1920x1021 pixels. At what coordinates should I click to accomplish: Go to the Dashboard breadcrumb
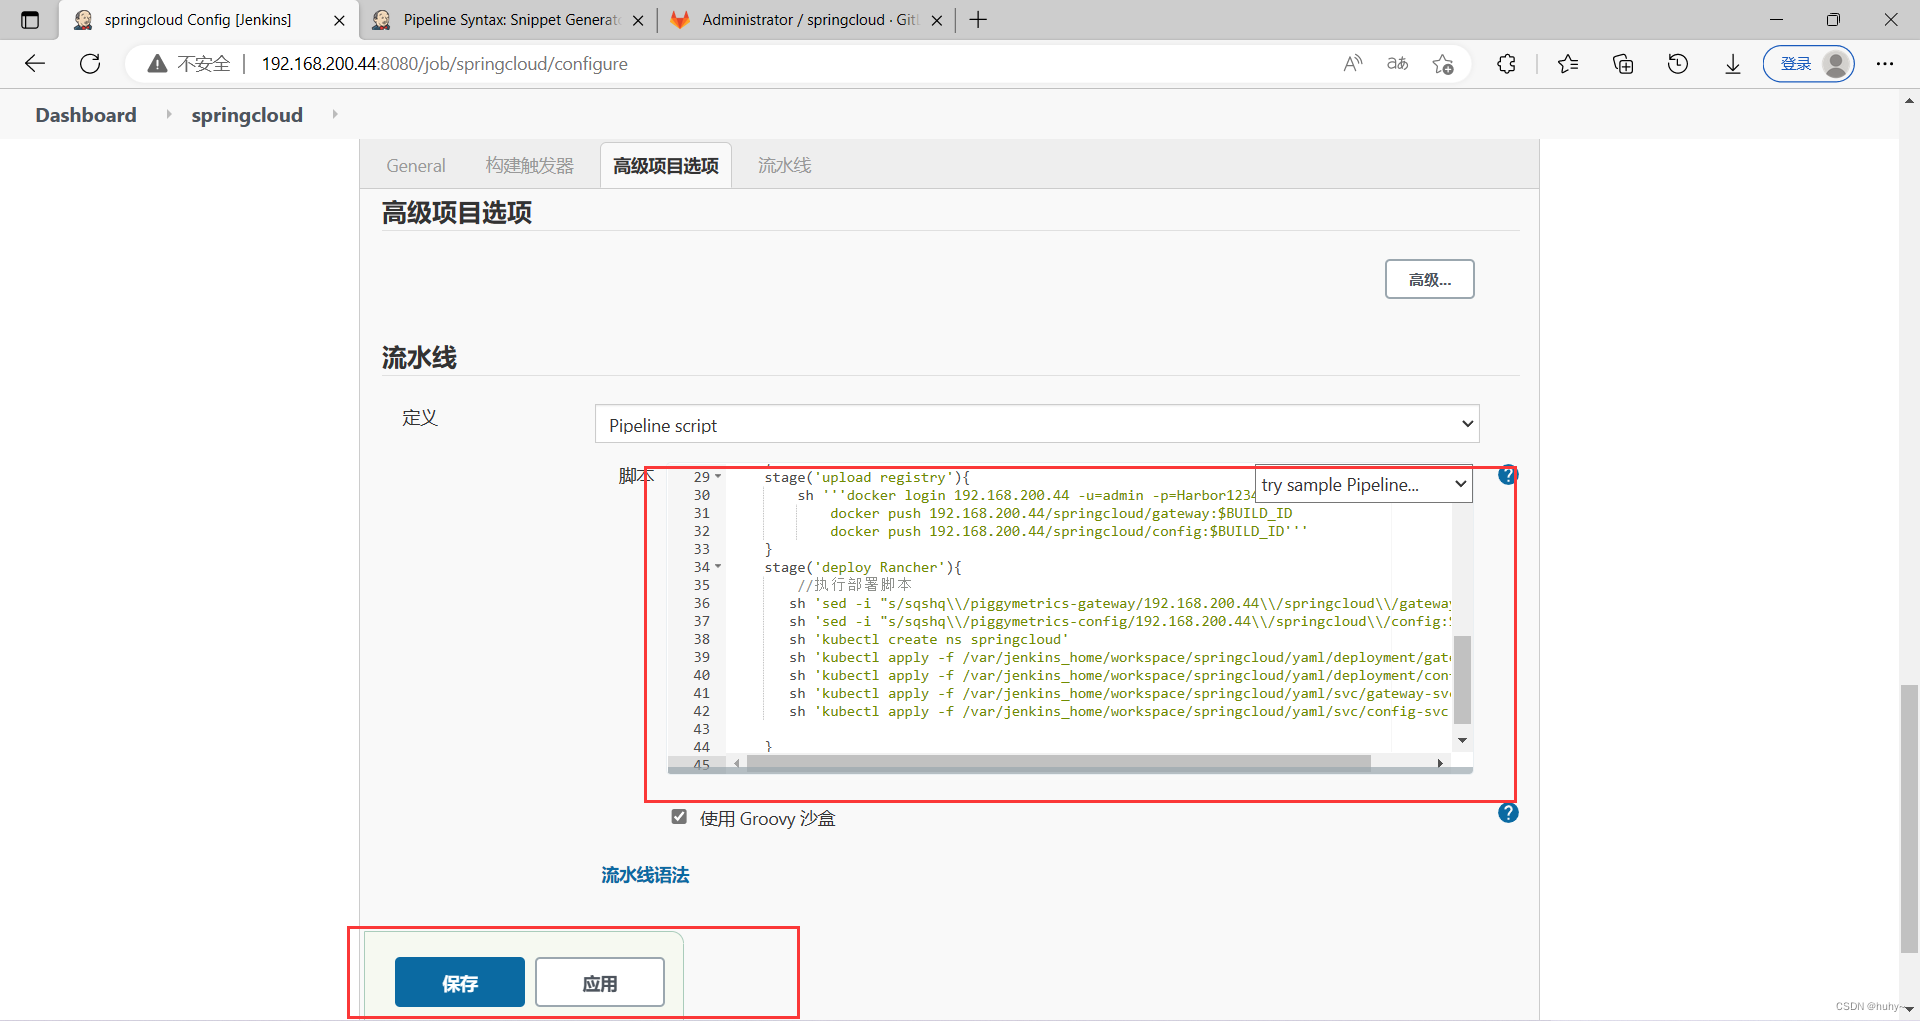point(86,115)
